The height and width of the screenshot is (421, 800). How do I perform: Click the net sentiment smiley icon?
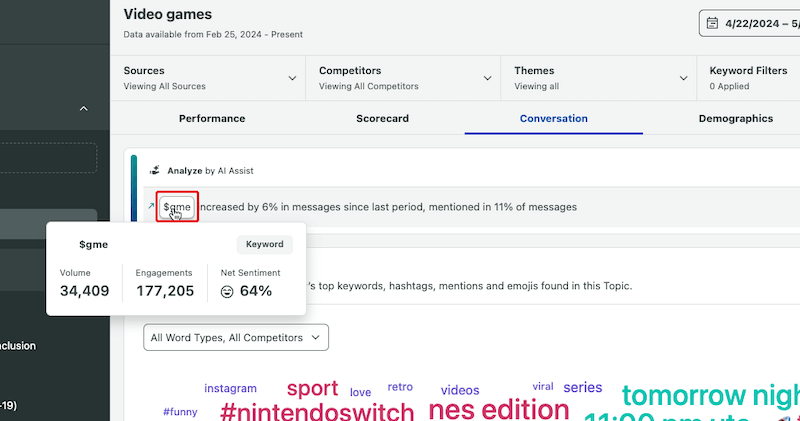(227, 291)
